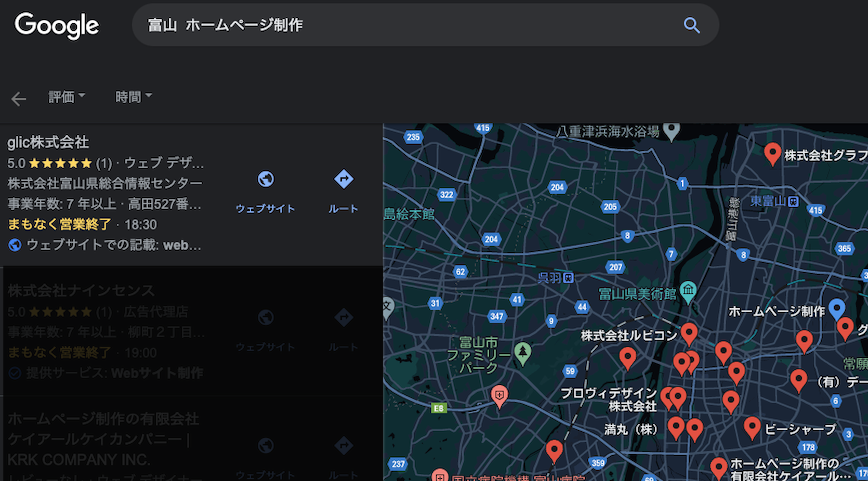This screenshot has height=481, width=868.
Task: Click map pin for 株式会社グラフ
Action: pyautogui.click(x=772, y=153)
